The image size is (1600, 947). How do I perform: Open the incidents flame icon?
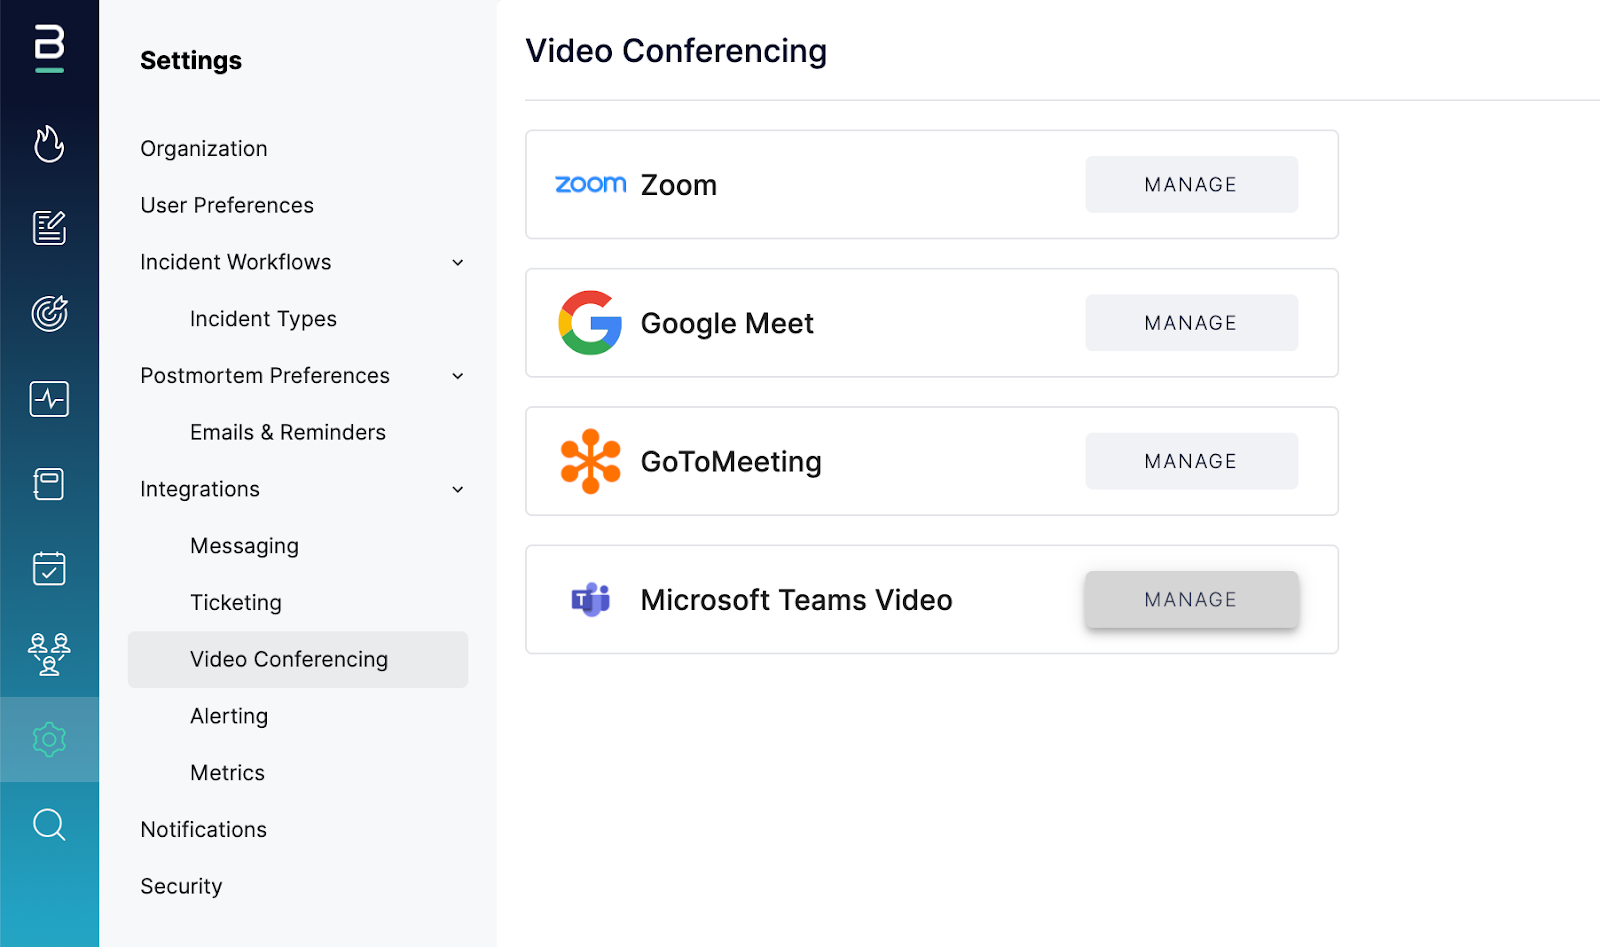(49, 144)
